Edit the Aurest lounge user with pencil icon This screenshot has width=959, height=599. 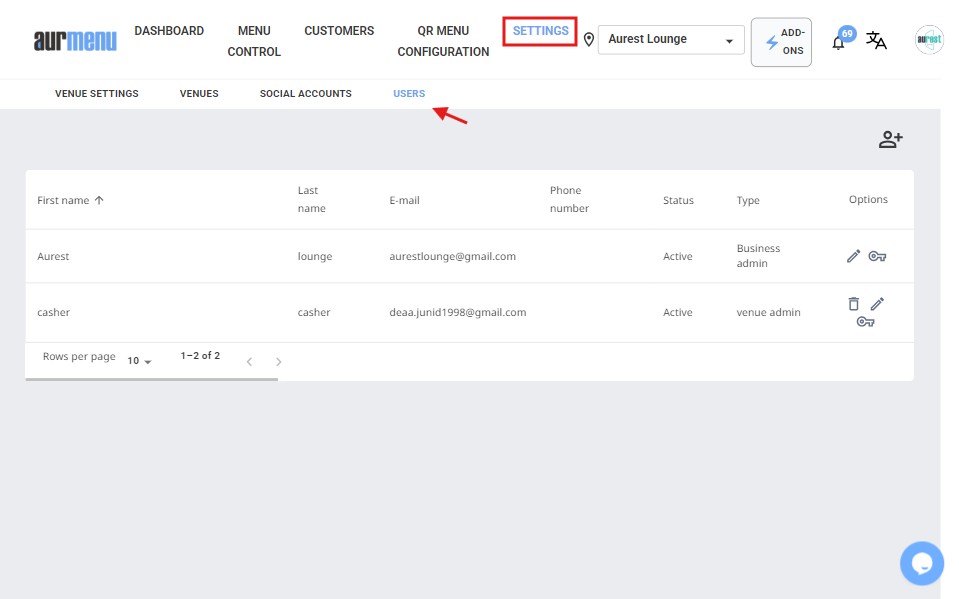853,256
